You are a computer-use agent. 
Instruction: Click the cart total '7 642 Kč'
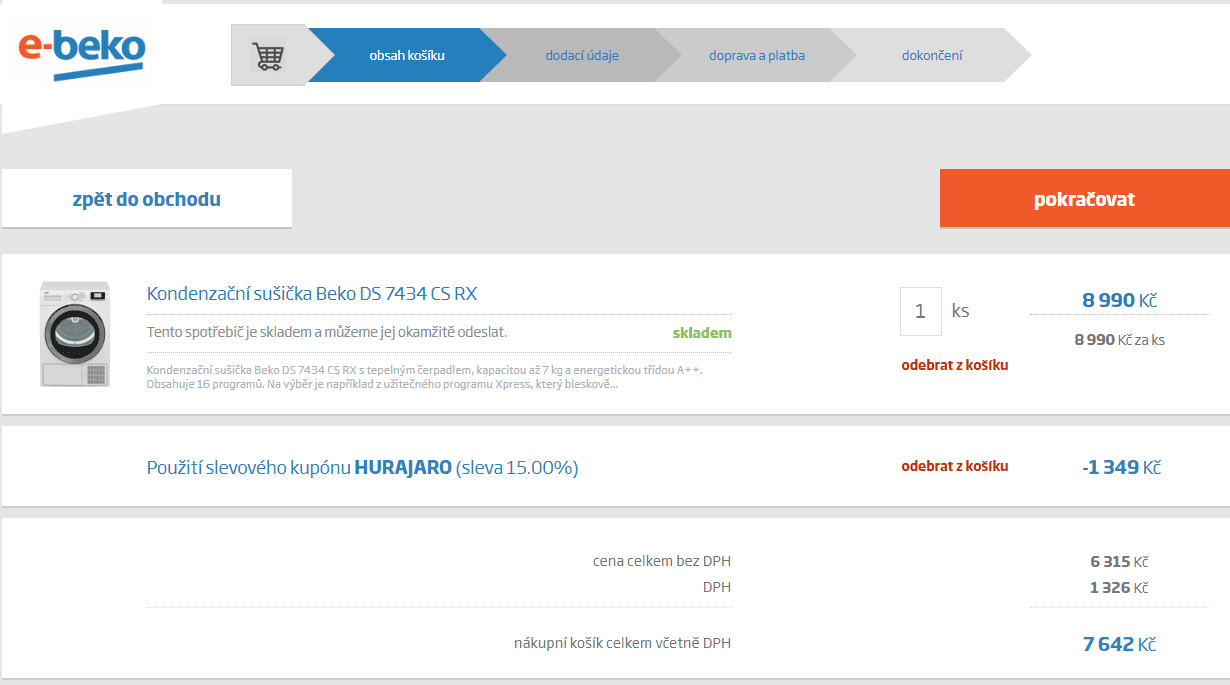[1119, 644]
